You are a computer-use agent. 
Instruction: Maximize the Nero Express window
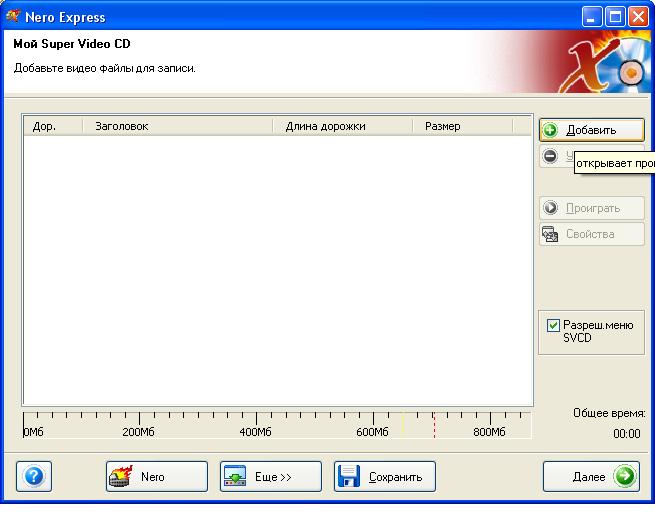[x=615, y=17]
